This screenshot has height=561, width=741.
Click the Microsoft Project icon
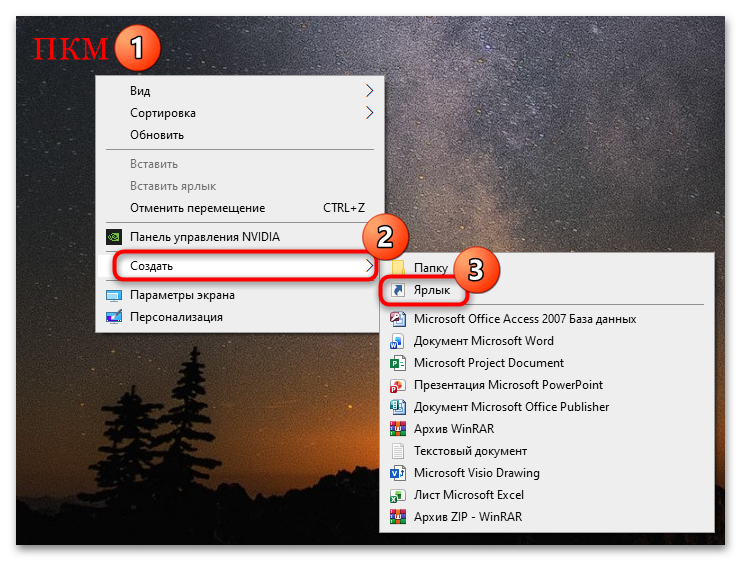[398, 363]
